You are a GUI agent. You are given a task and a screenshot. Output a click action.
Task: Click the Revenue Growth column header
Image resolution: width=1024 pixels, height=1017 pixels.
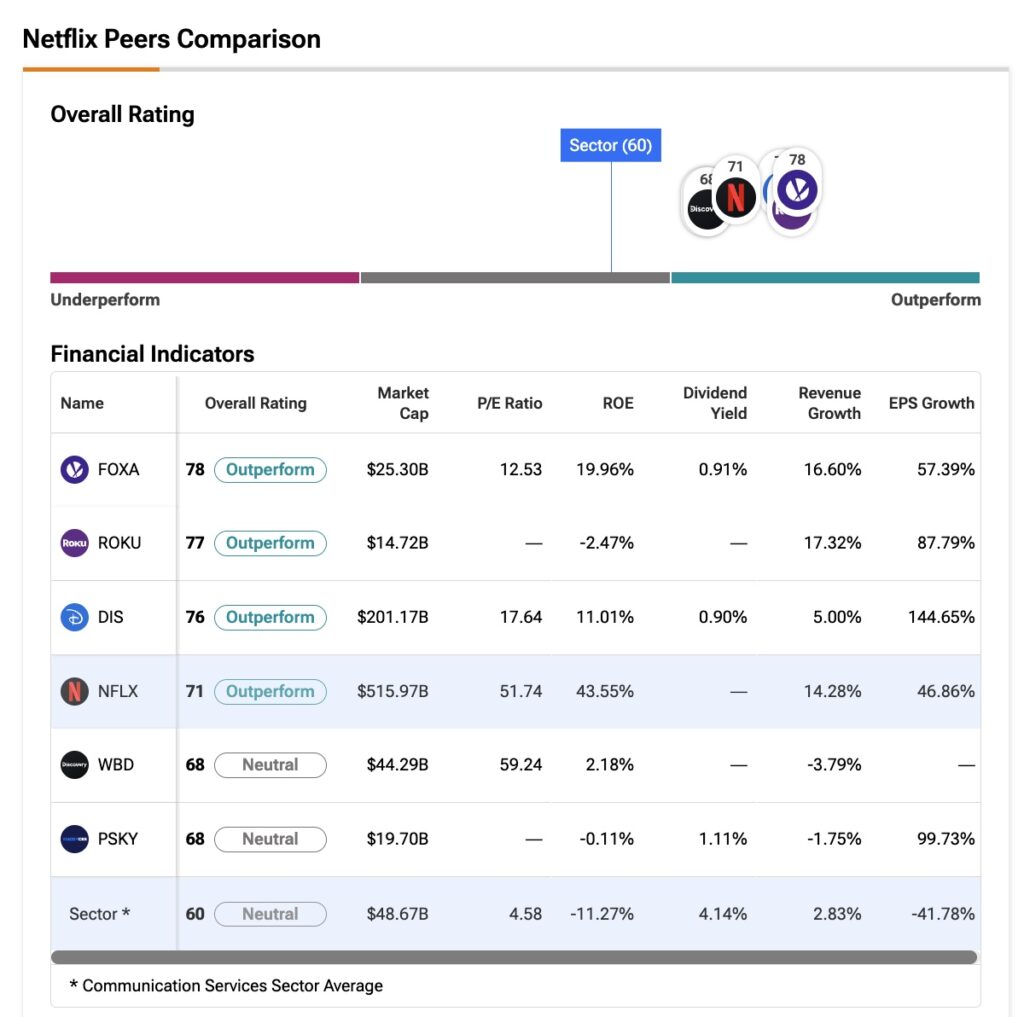(829, 403)
